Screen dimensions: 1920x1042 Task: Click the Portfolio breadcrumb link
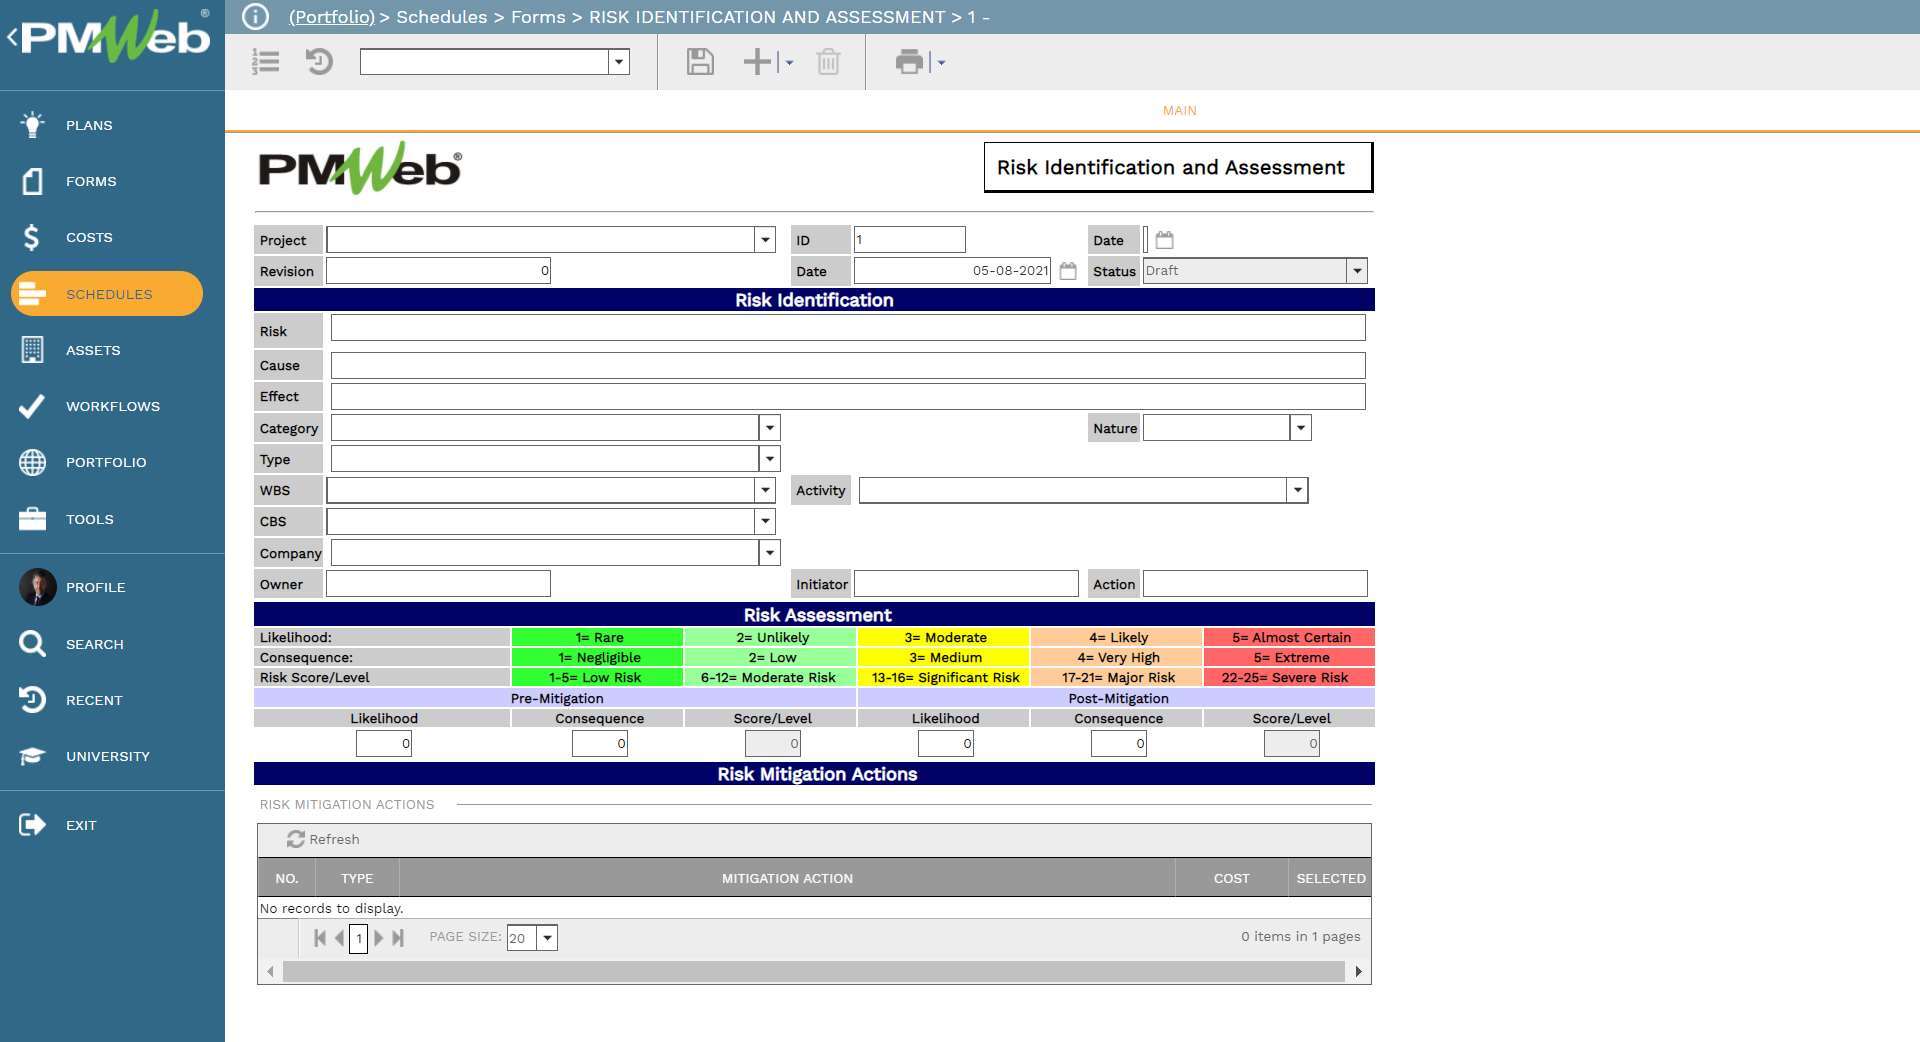(331, 17)
